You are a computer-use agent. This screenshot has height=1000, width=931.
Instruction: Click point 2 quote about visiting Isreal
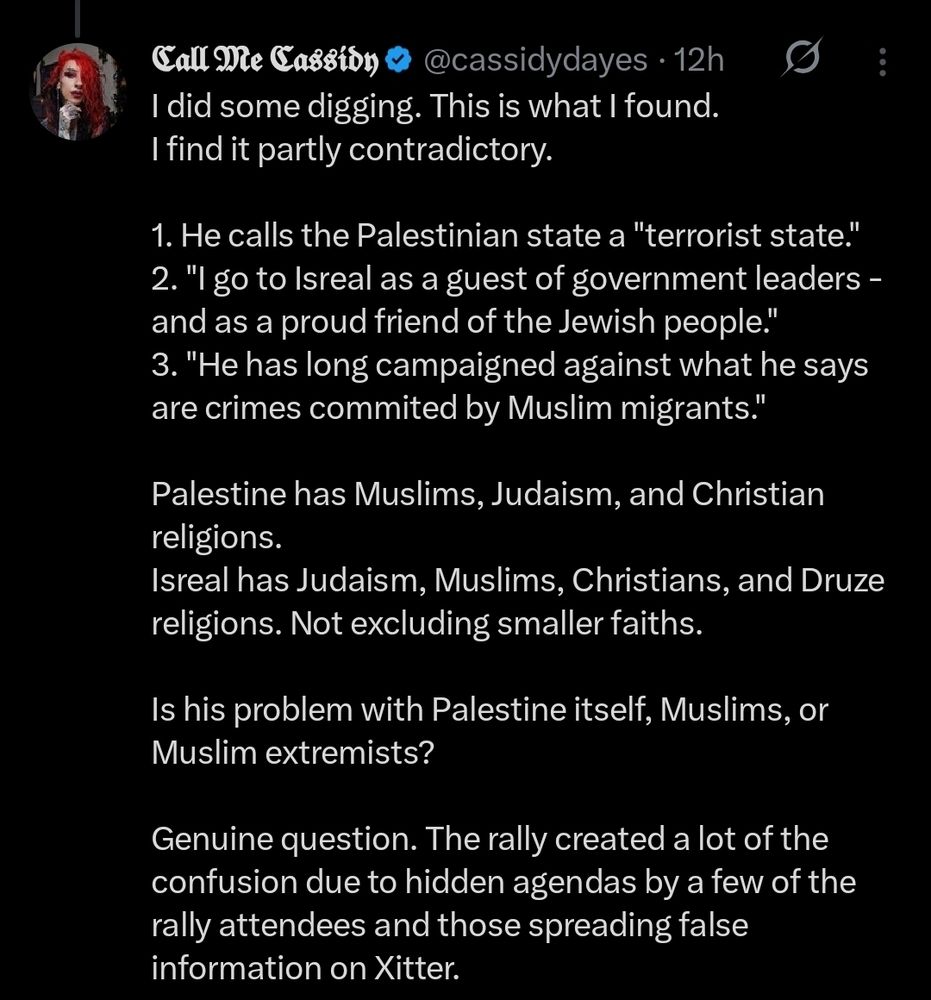(x=517, y=300)
